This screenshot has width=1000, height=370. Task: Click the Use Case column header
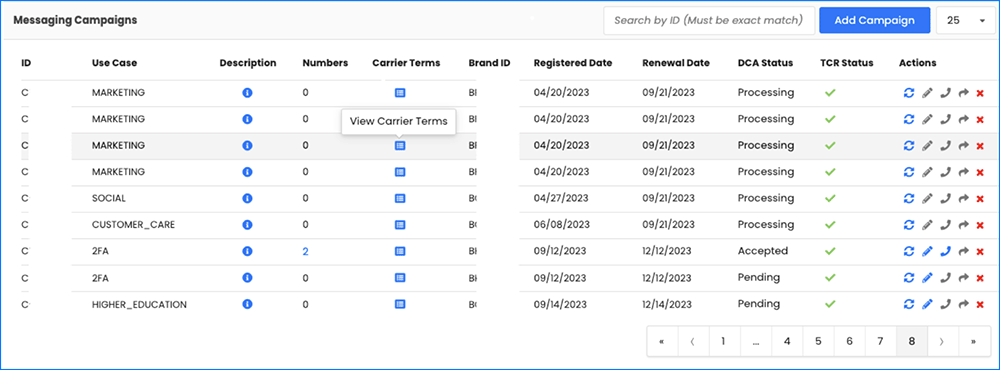coord(114,63)
